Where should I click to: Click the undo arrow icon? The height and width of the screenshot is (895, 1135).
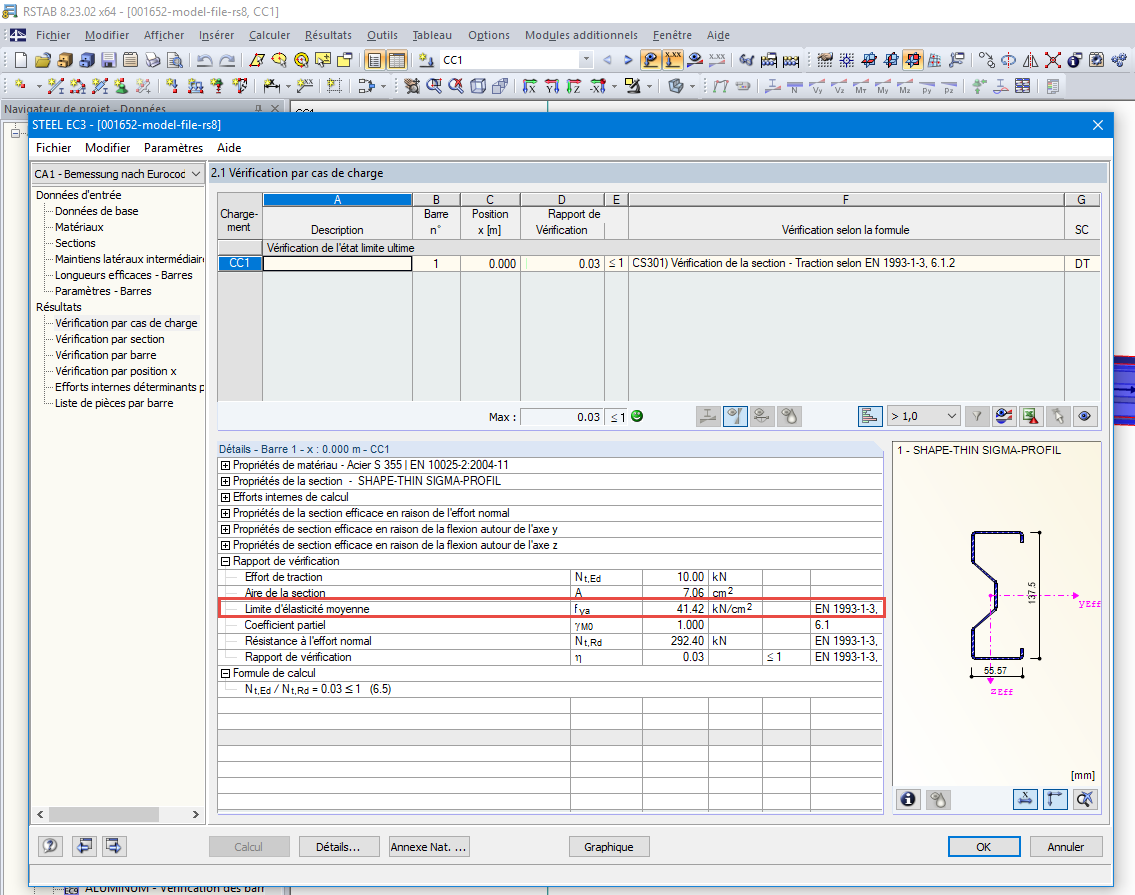pos(205,60)
